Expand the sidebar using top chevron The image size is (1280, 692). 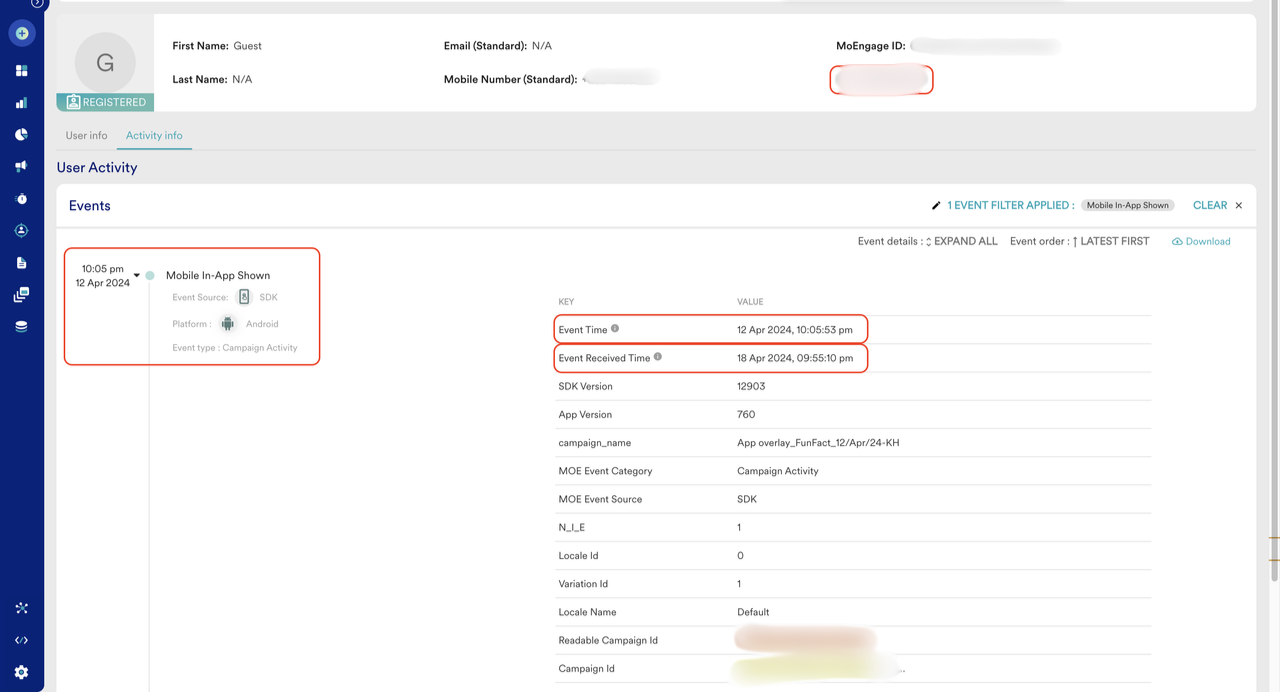[37, 3]
